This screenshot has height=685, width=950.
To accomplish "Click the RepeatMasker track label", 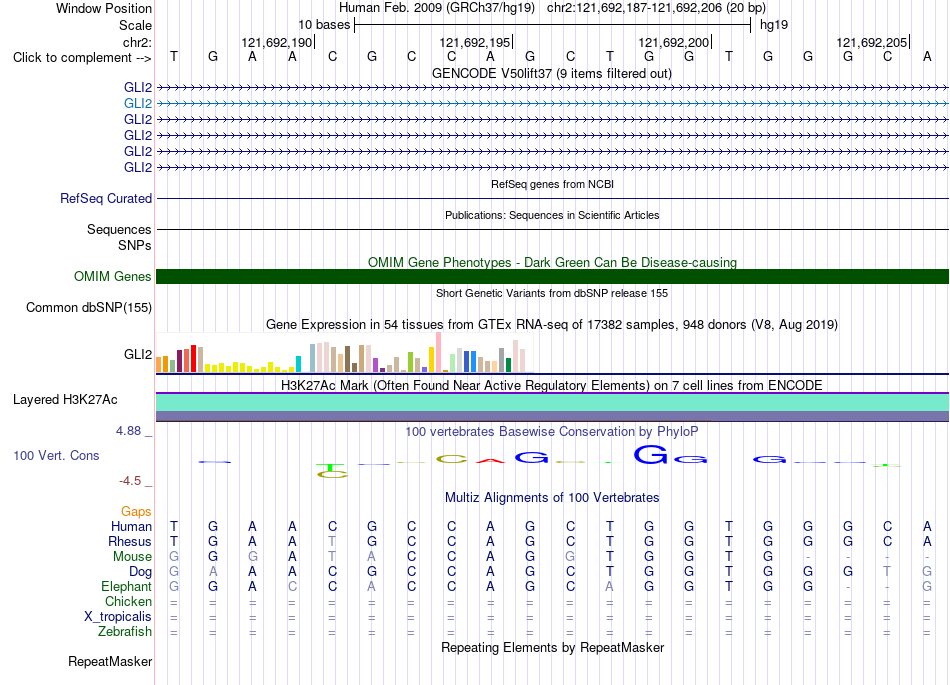I will pos(110,661).
